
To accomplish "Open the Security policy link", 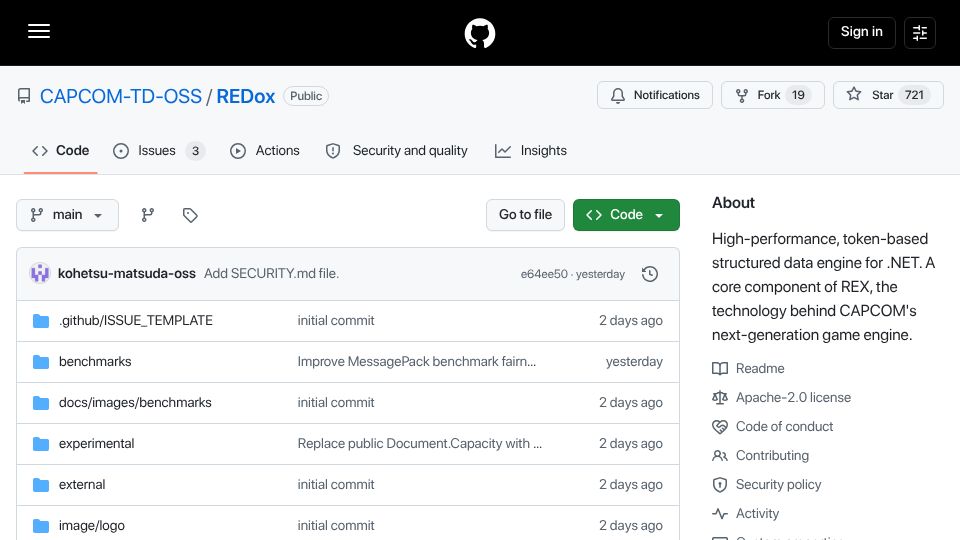I will (778, 485).
